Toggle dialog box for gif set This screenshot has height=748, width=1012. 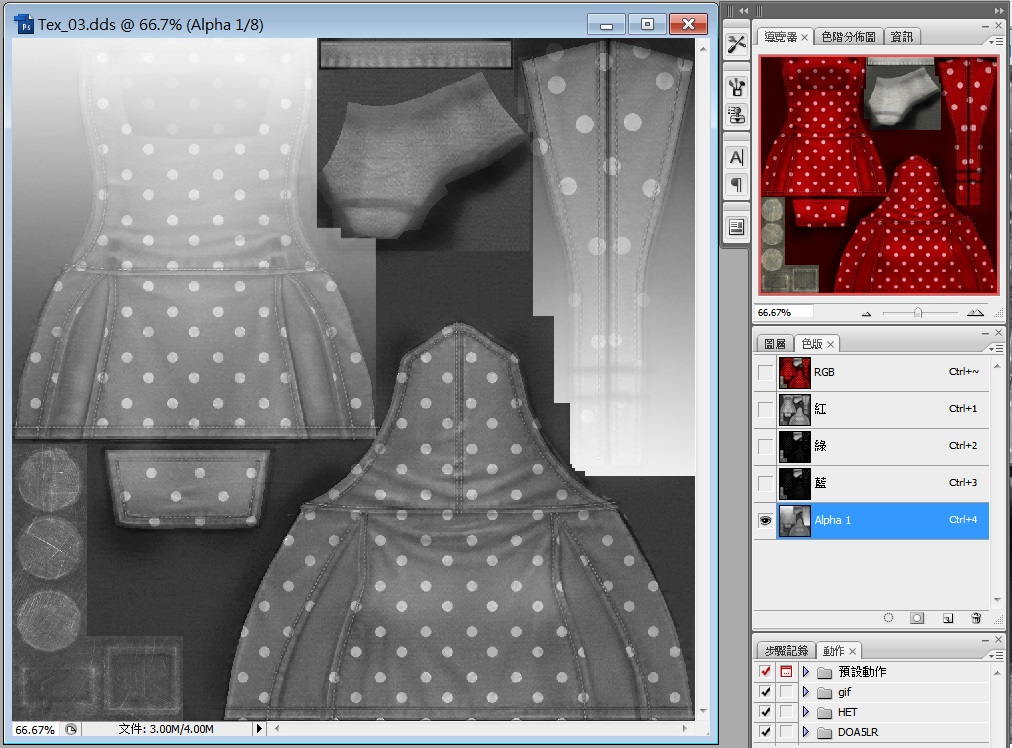click(786, 692)
